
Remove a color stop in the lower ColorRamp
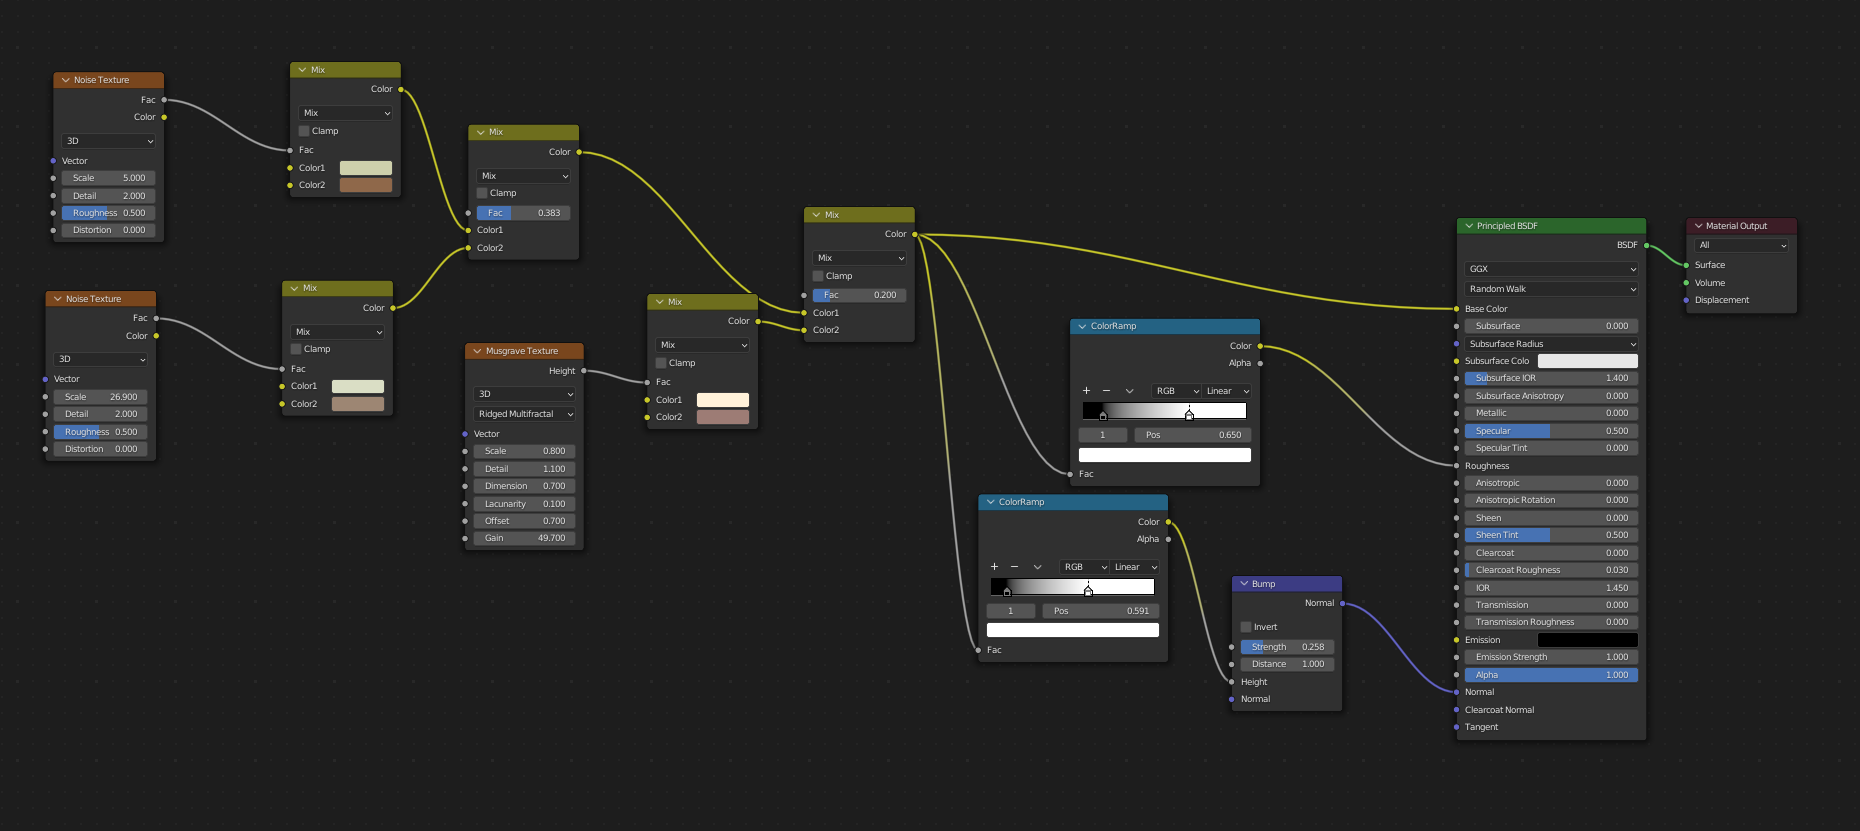1014,567
